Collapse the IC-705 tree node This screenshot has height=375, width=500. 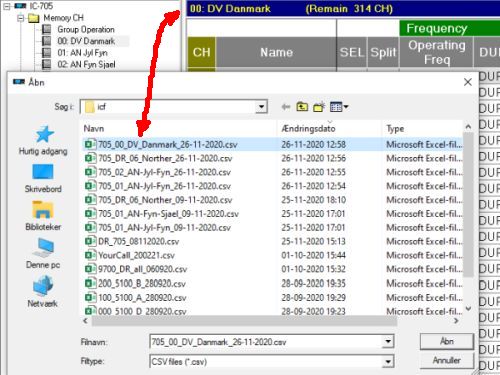[7, 6]
